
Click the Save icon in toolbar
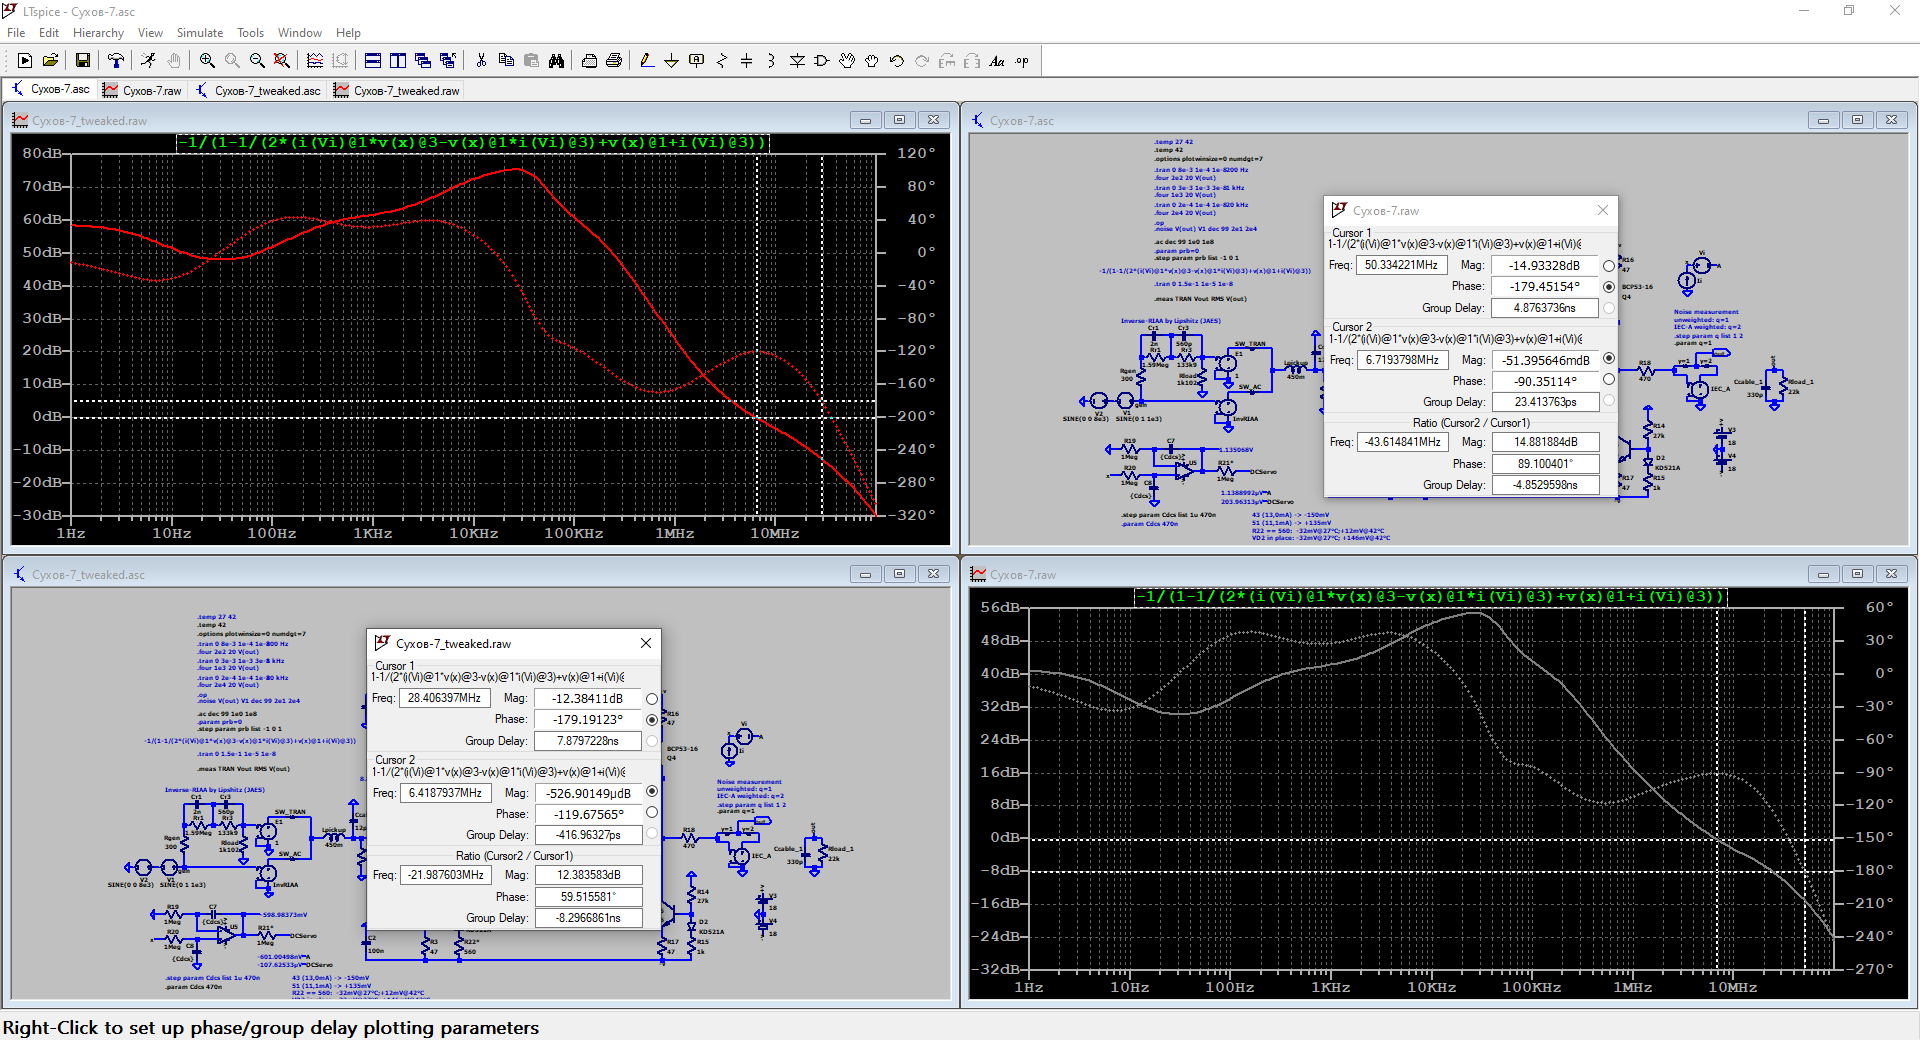(x=83, y=61)
